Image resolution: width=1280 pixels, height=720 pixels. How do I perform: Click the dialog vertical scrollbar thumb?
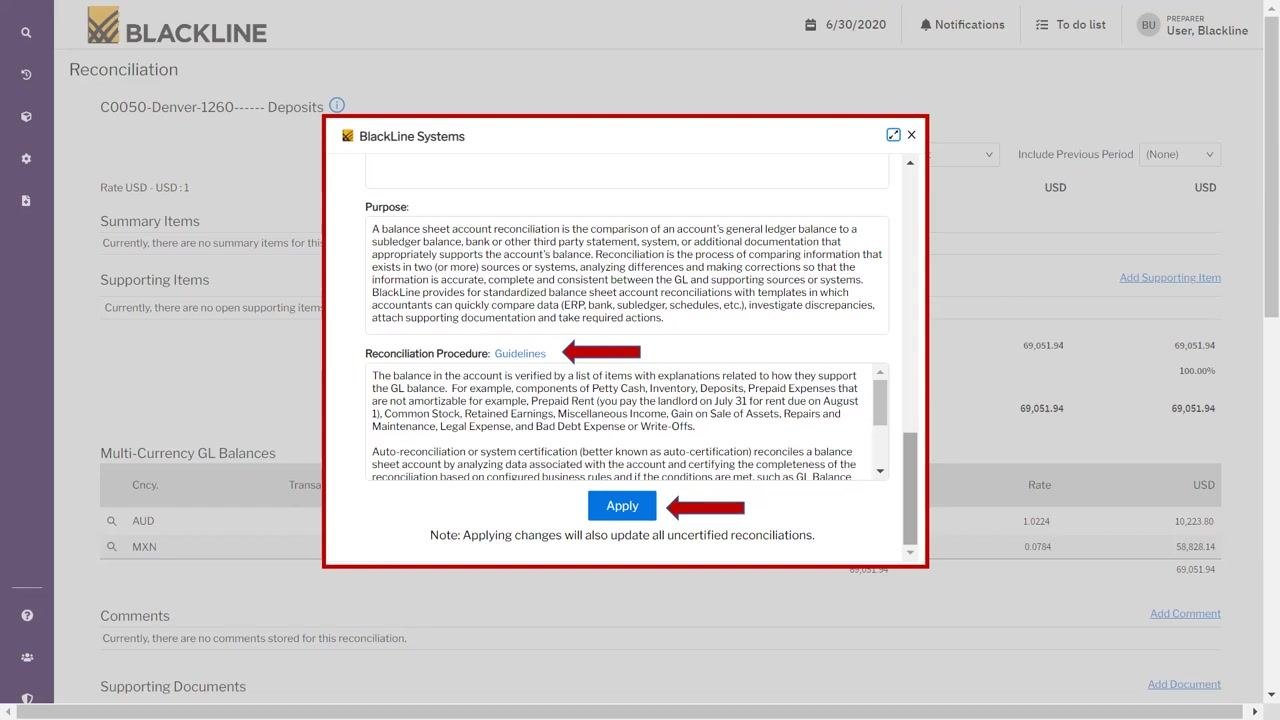(x=910, y=488)
